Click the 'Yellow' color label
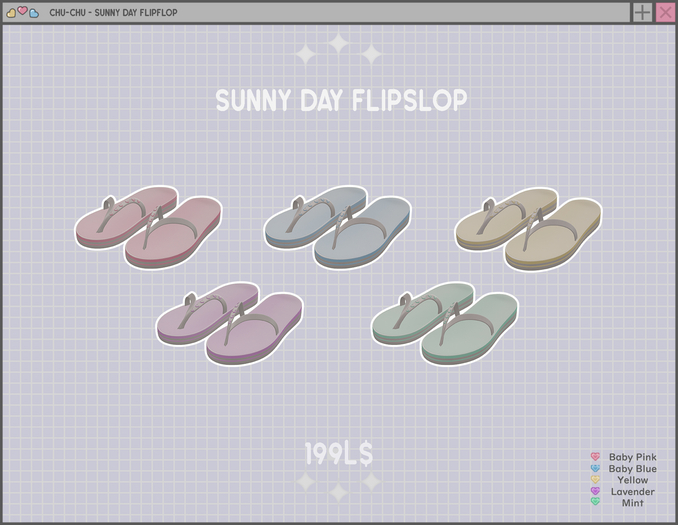 [x=633, y=480]
